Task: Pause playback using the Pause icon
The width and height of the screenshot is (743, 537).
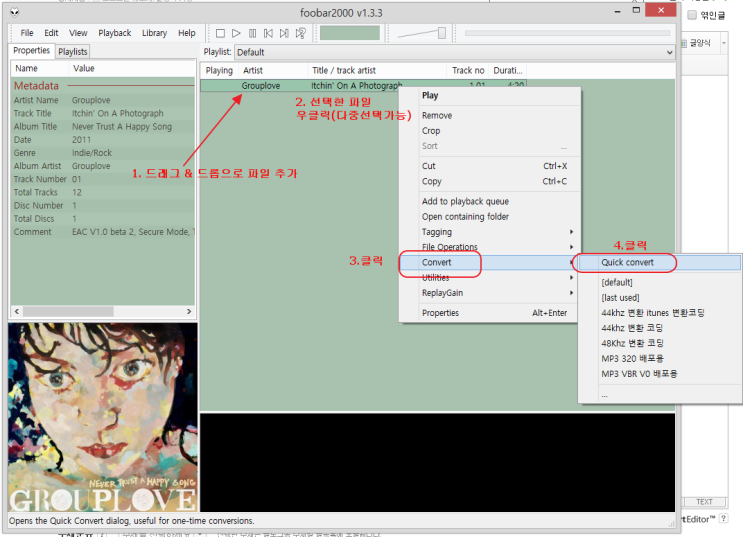Action: pos(252,33)
